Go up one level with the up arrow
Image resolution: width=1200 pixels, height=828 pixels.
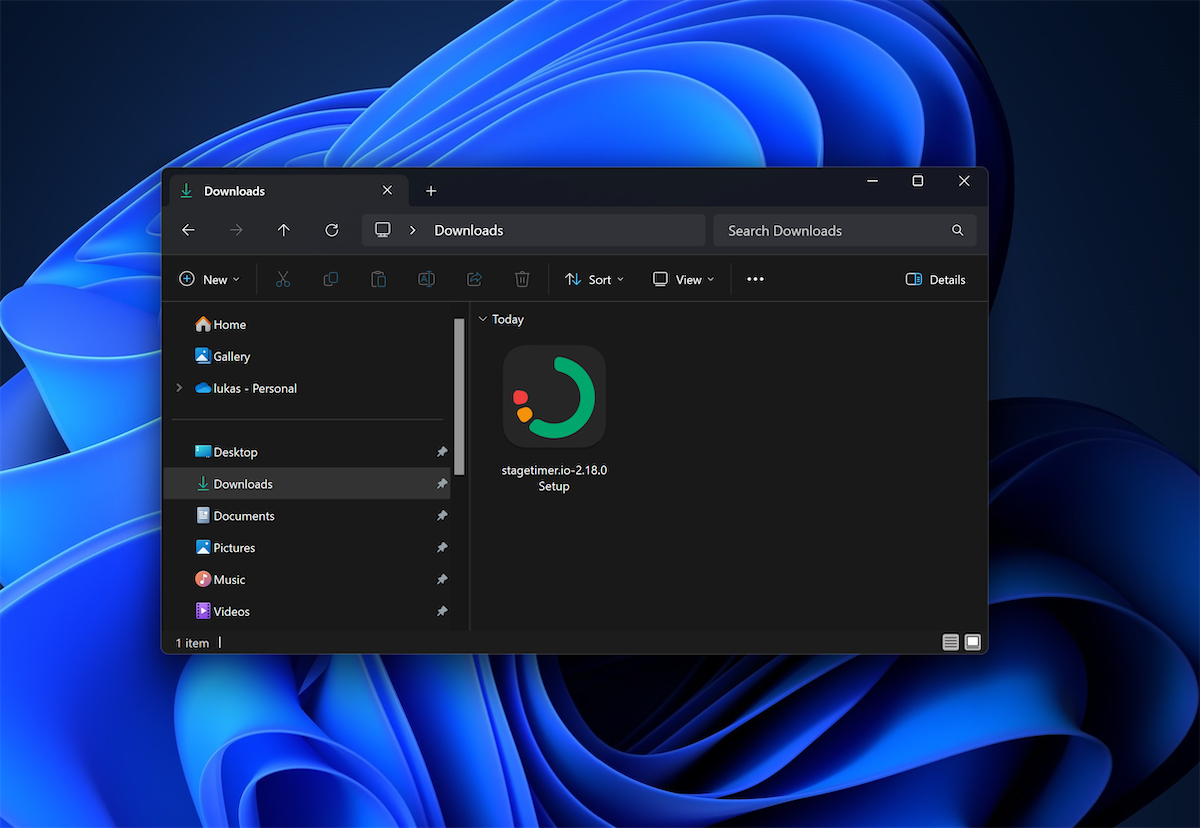(284, 230)
